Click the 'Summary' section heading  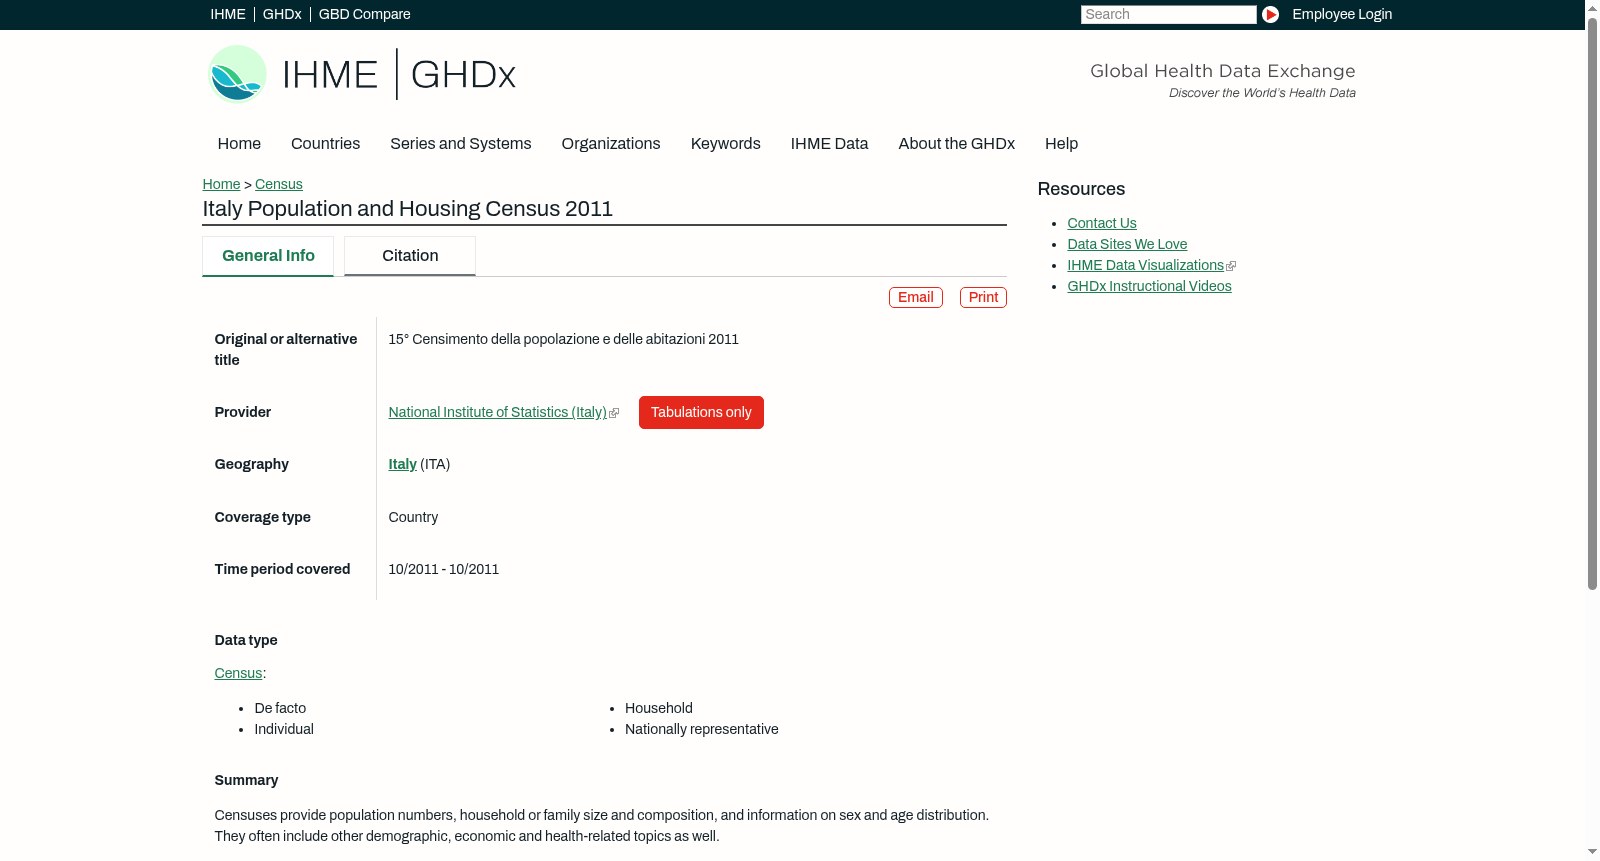click(246, 781)
